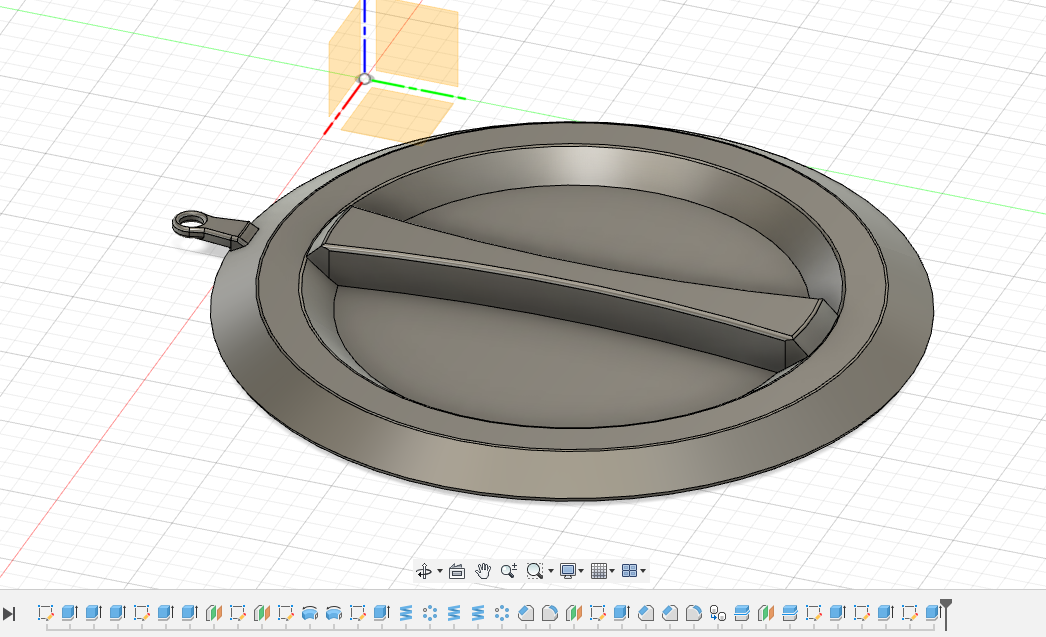Click the timeline go-to-end playback button
1046x637 pixels.
(9, 614)
